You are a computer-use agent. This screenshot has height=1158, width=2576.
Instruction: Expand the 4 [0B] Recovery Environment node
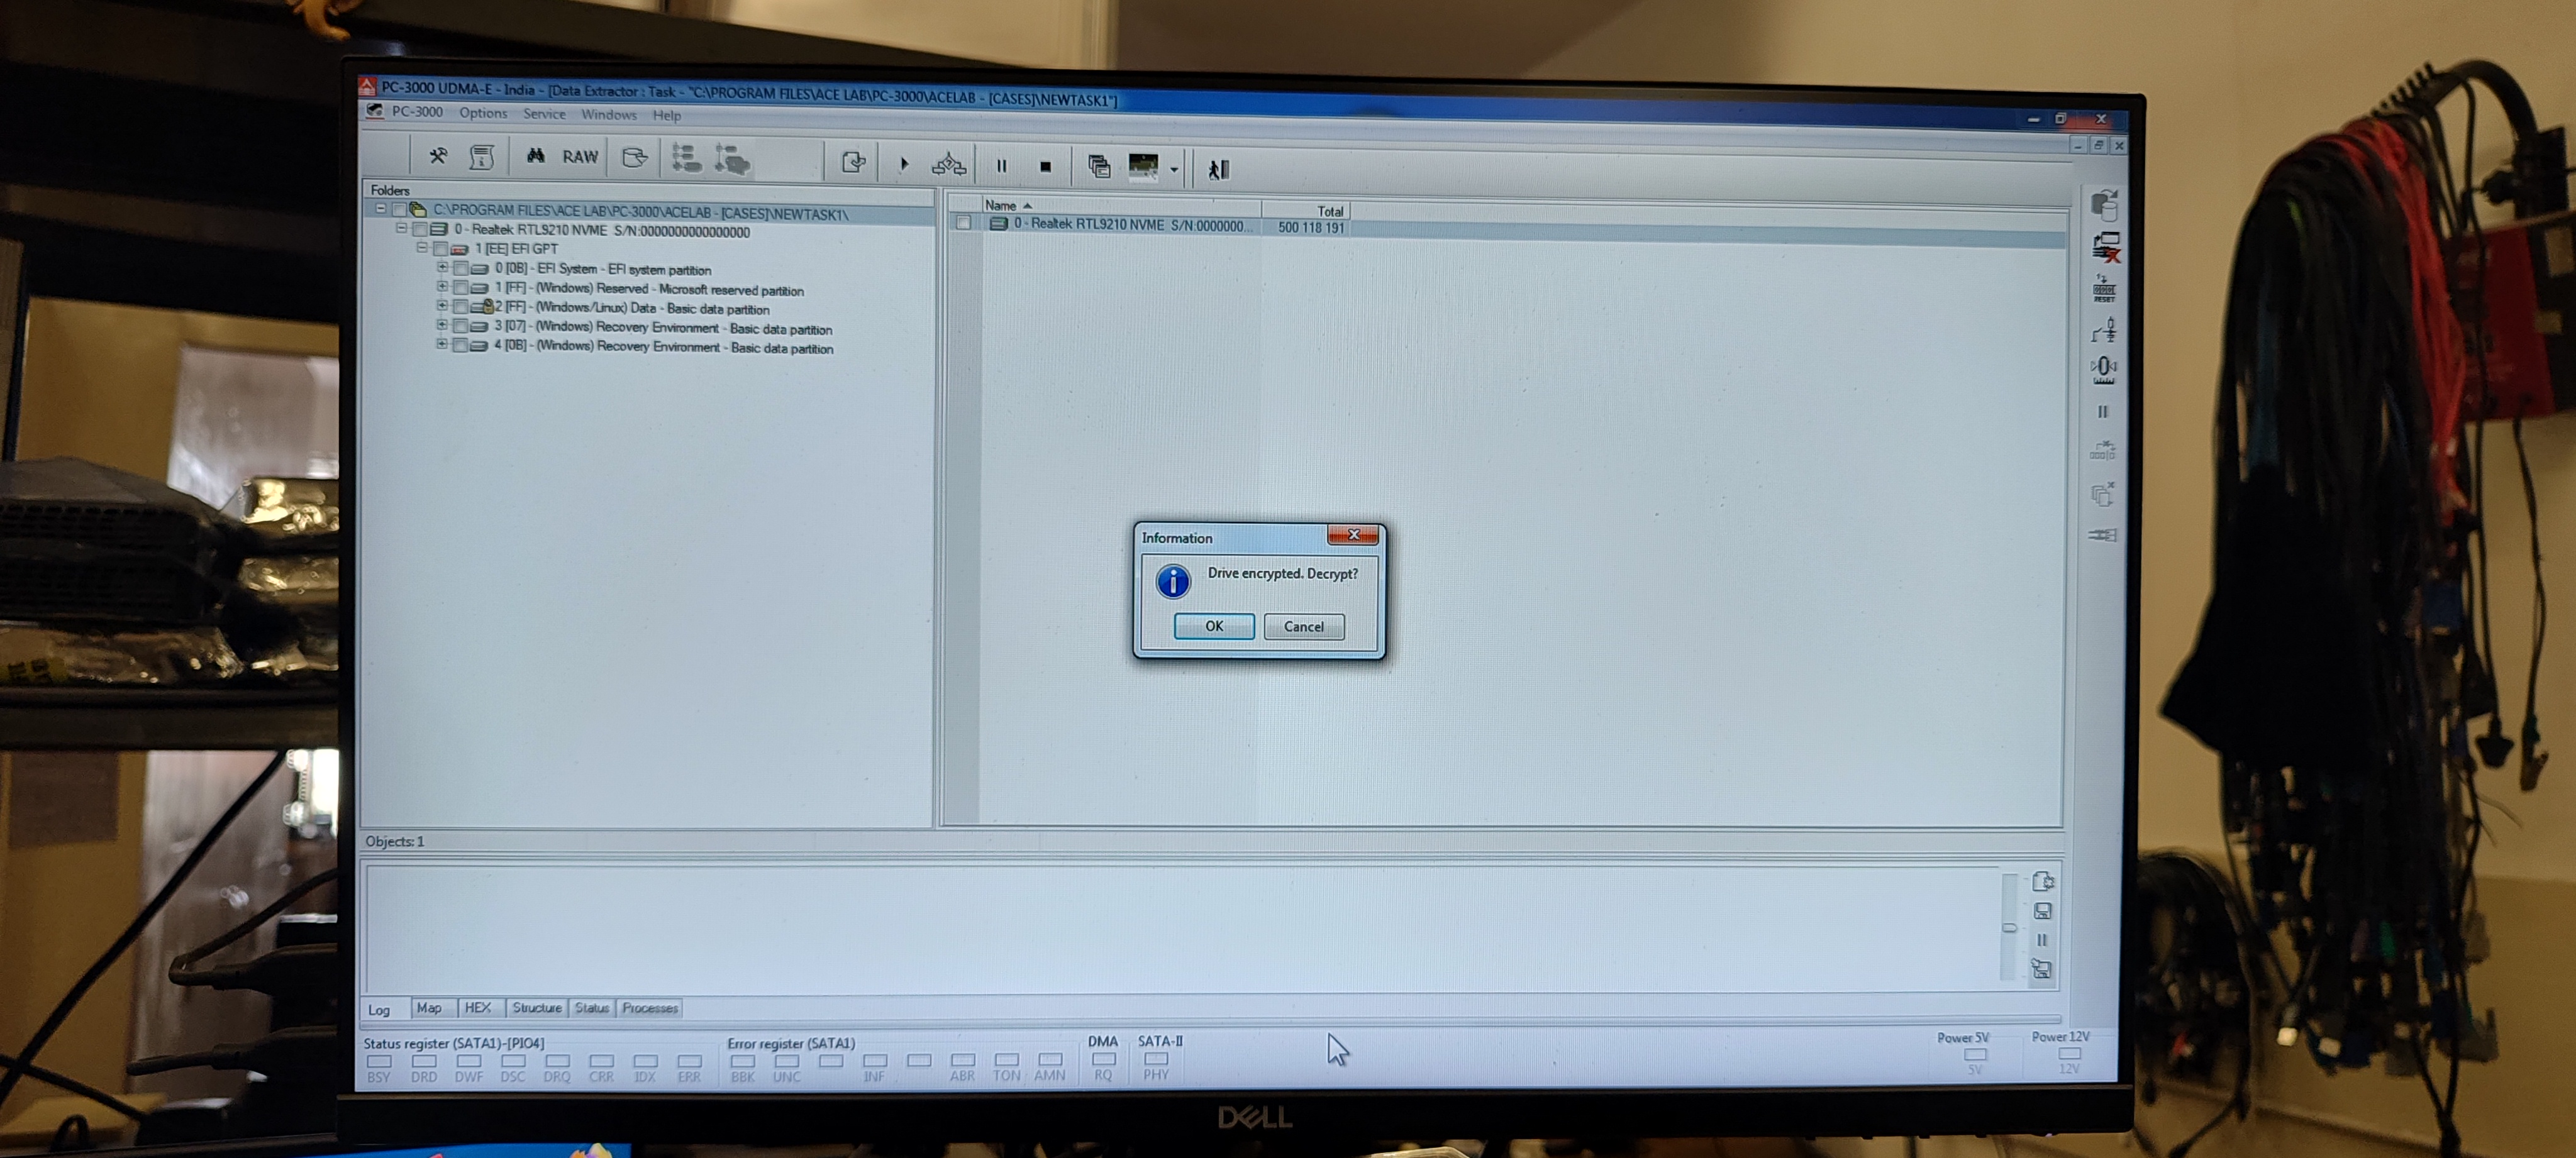pyautogui.click(x=442, y=343)
